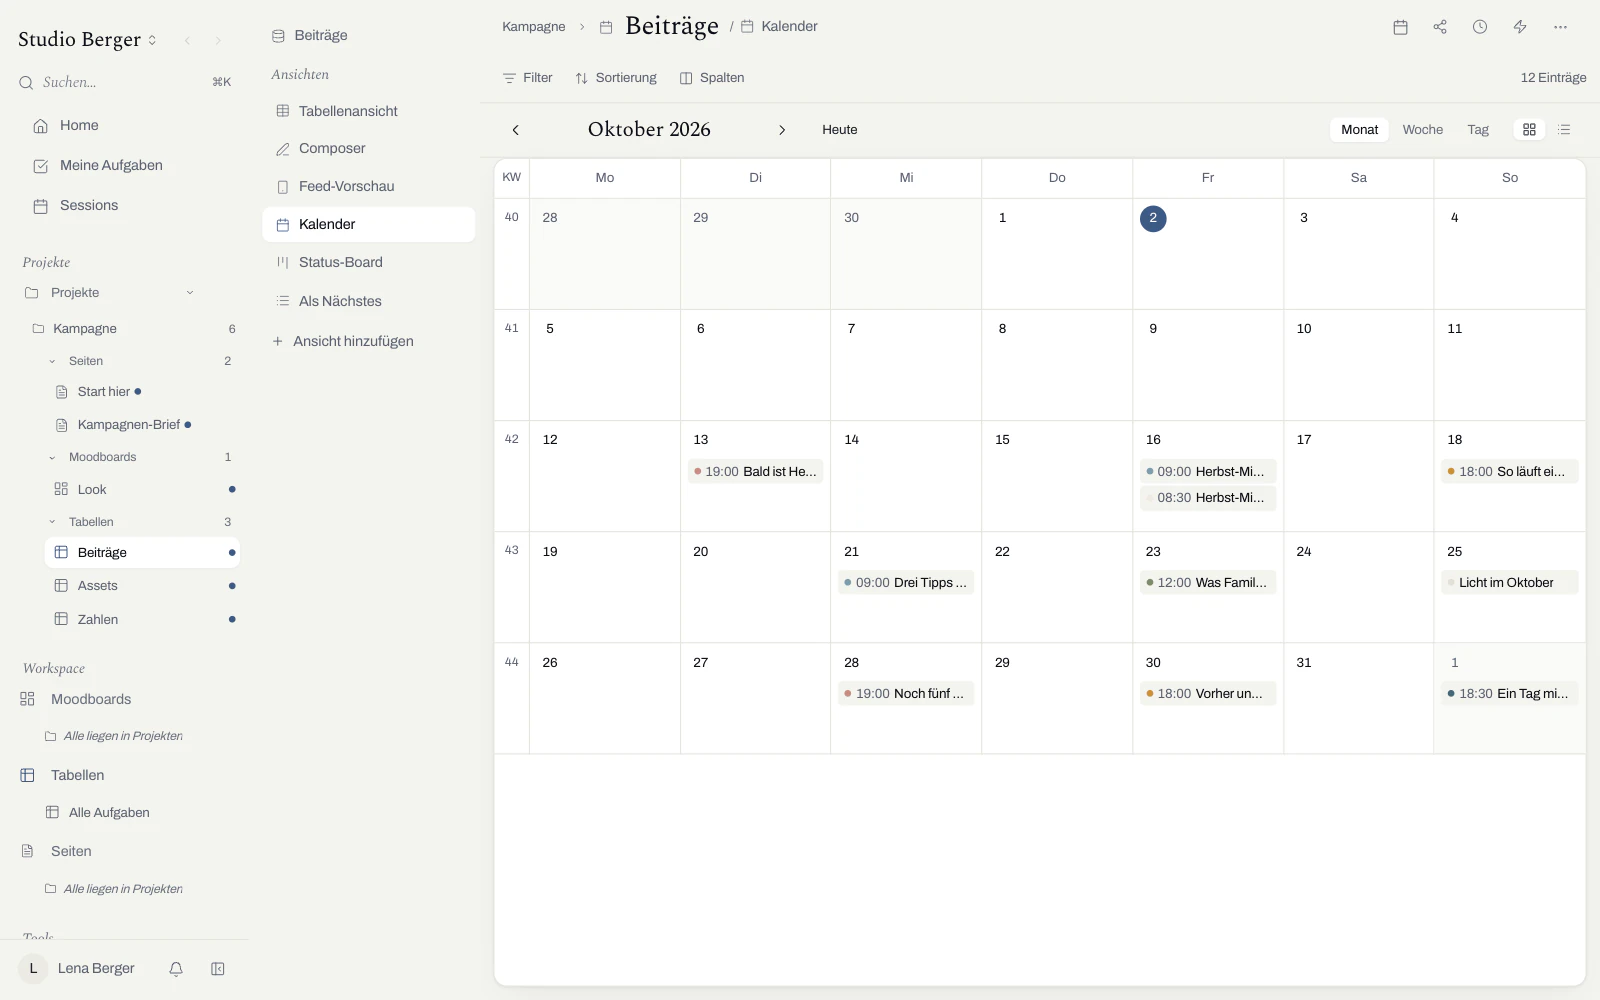Viewport: 1600px width, 1000px height.
Task: Open the share icon in header
Action: [1440, 27]
